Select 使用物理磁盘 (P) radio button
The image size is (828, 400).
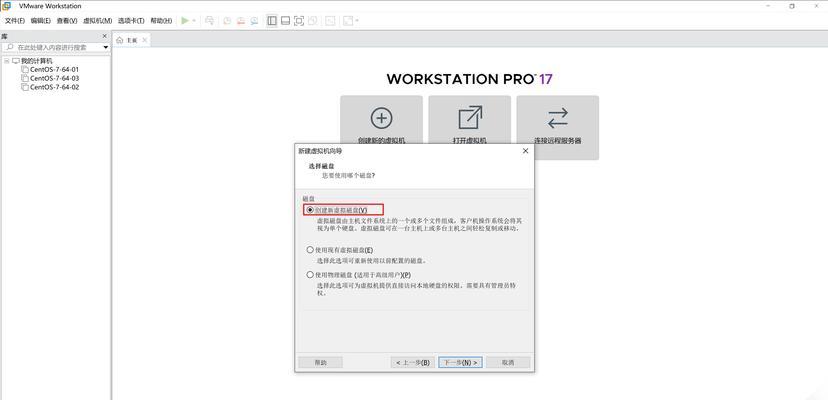pos(310,275)
